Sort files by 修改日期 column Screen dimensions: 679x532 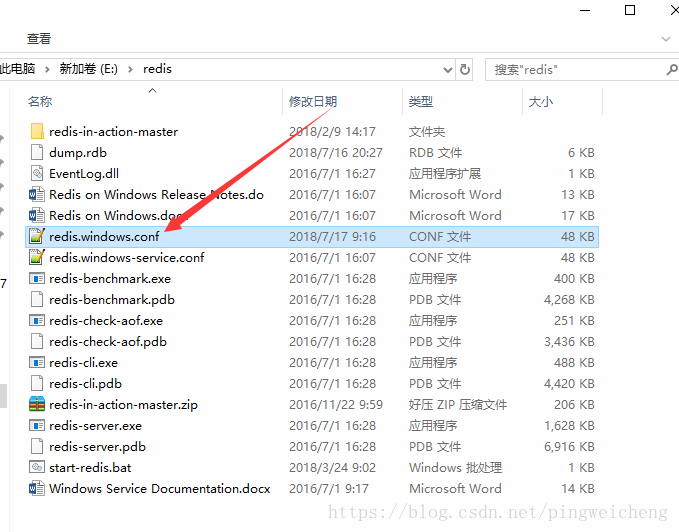click(313, 102)
